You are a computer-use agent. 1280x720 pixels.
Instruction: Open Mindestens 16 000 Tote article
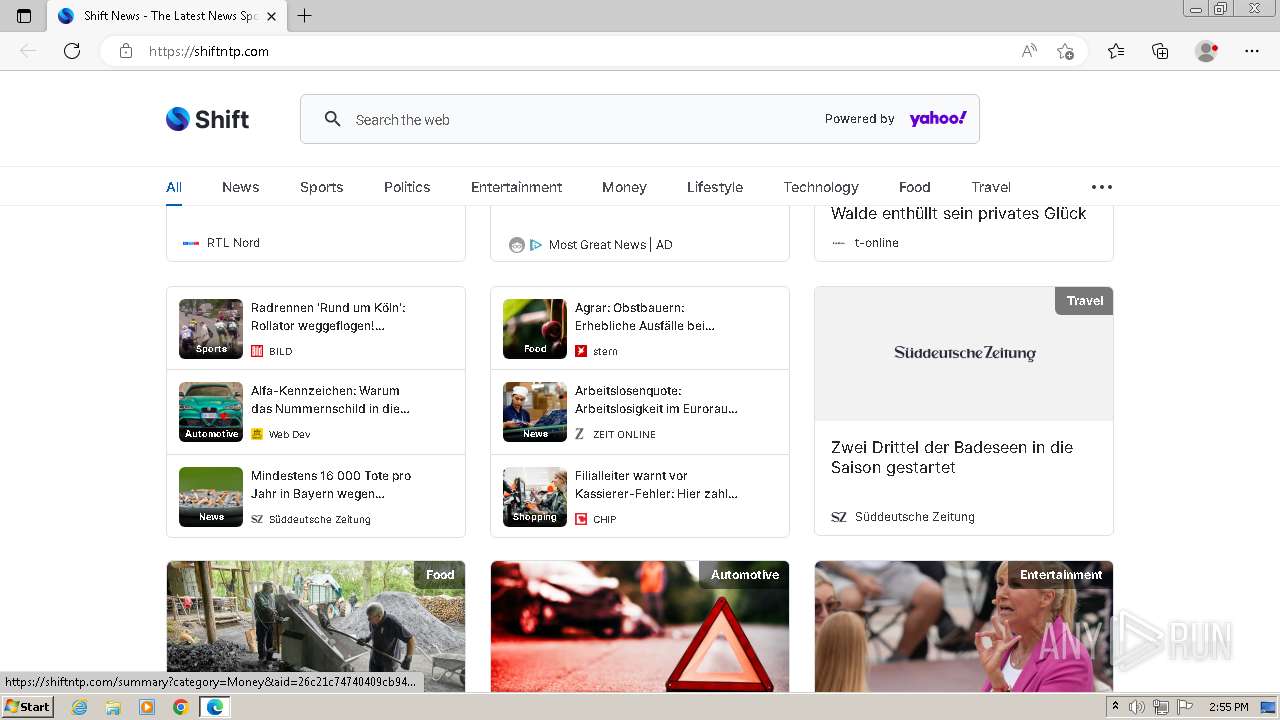click(x=331, y=485)
